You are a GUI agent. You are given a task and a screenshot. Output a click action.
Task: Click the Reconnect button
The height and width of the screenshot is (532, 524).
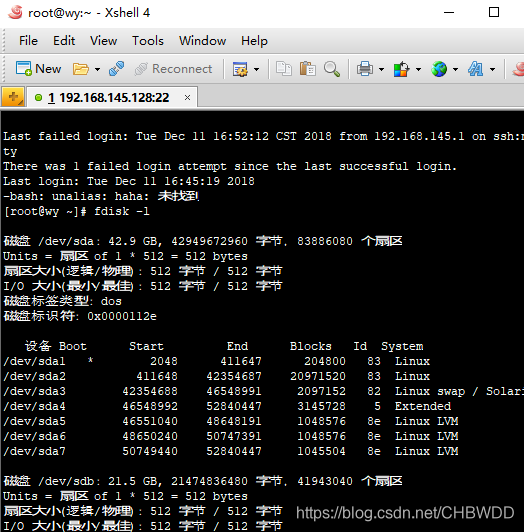coord(173,69)
